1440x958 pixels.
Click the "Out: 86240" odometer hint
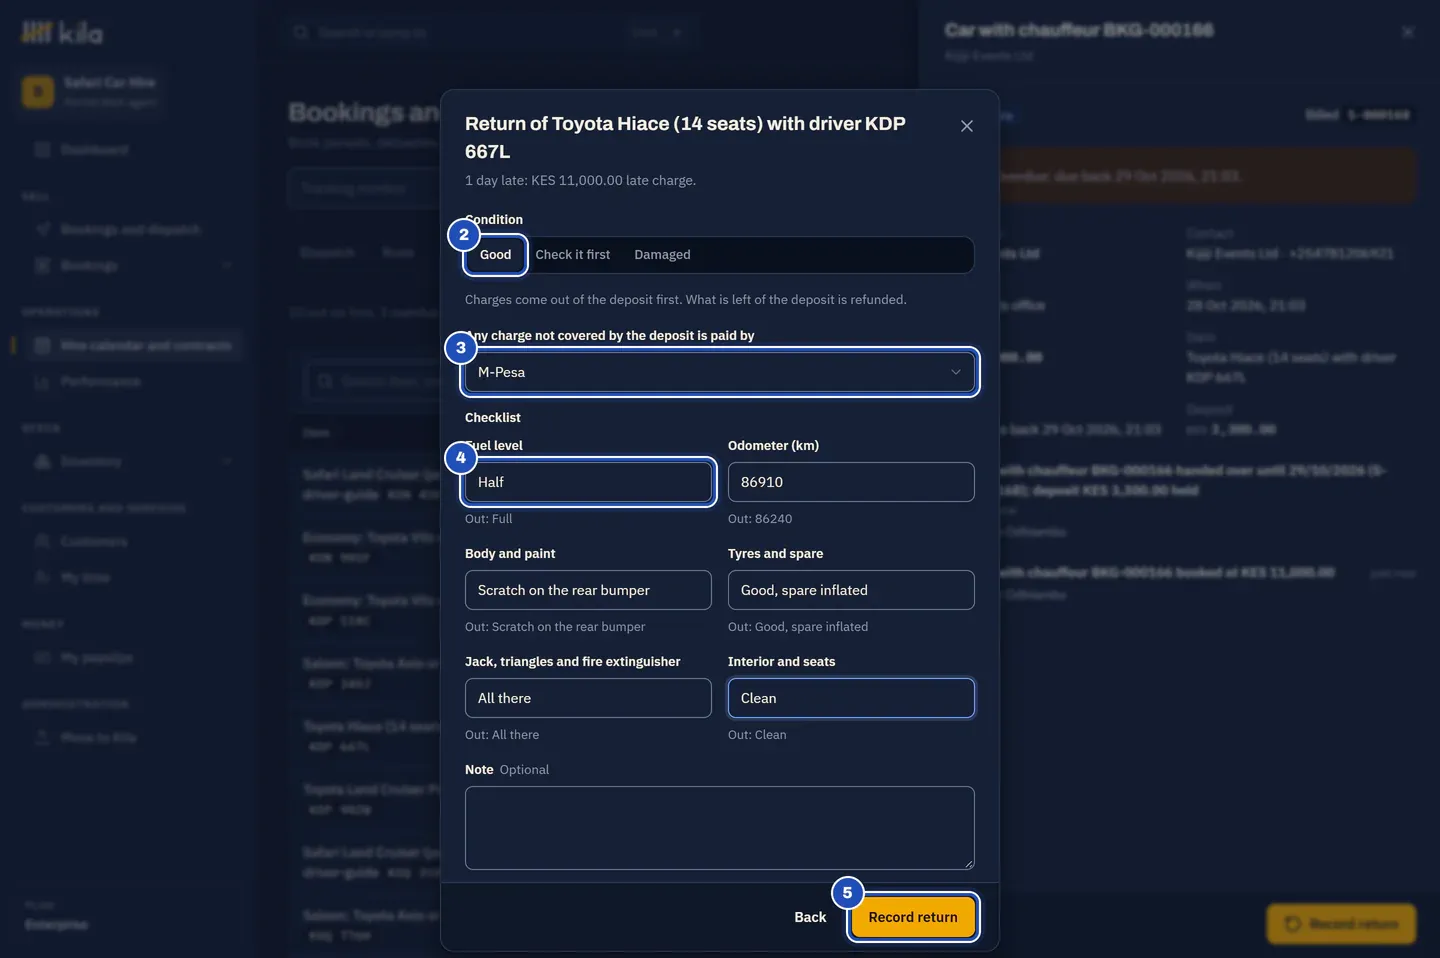click(760, 519)
